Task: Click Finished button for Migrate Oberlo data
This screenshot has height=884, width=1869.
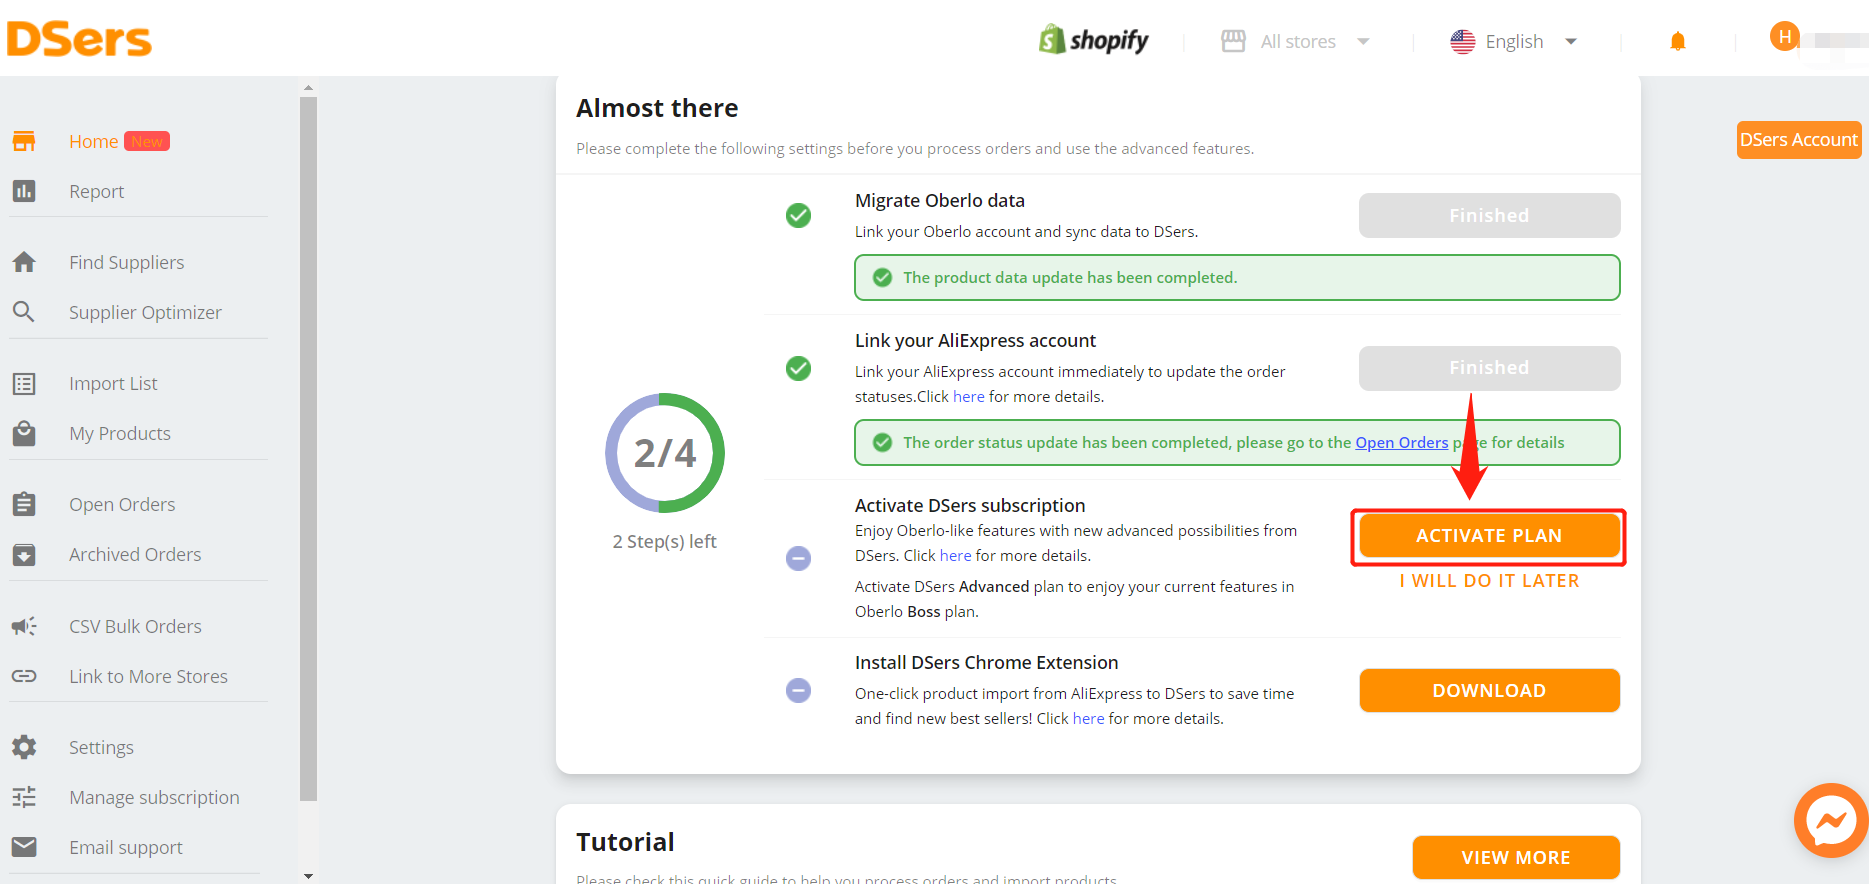Action: click(1489, 215)
